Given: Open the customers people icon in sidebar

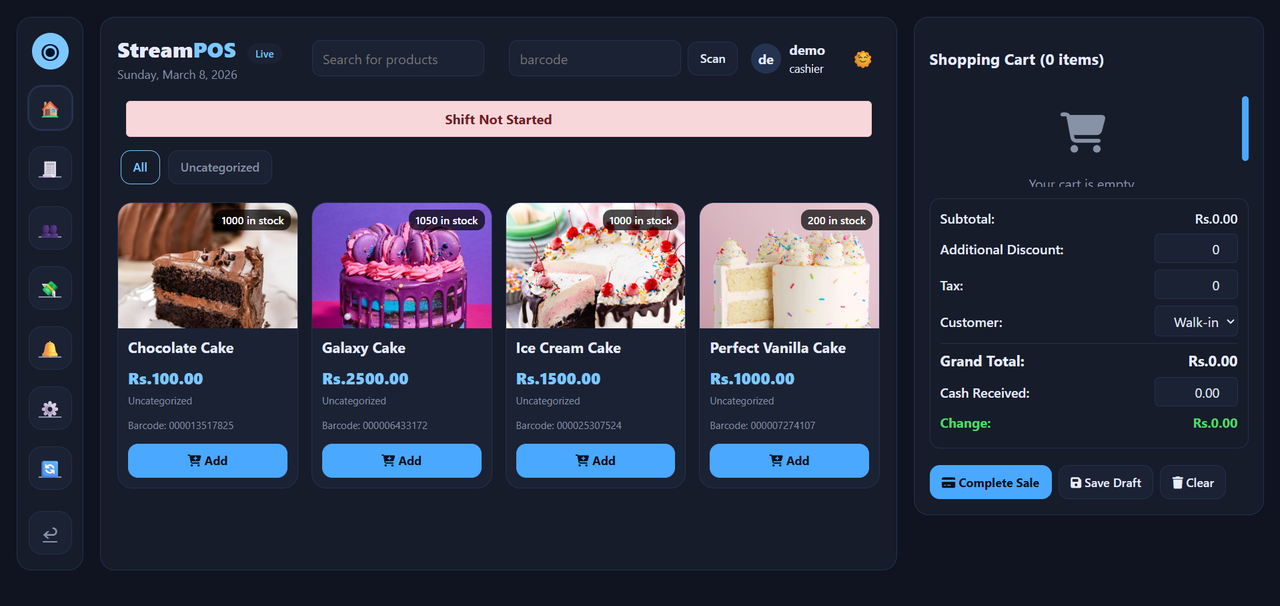Looking at the screenshot, I should click(50, 228).
